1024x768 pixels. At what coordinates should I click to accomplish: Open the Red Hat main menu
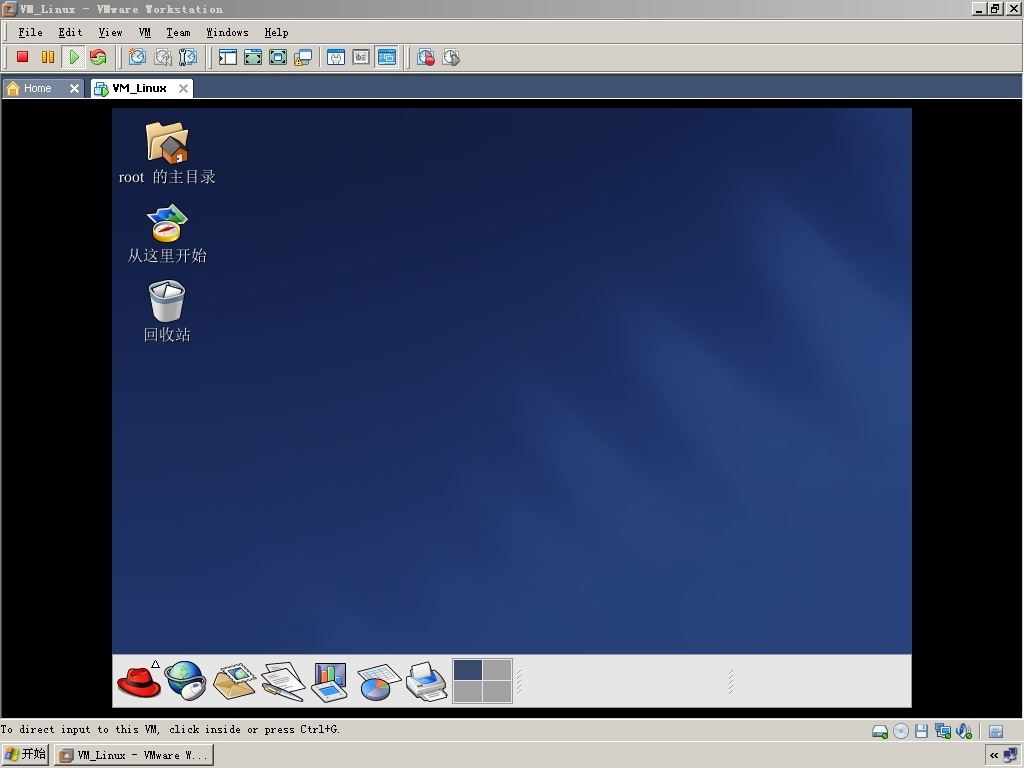pos(138,681)
